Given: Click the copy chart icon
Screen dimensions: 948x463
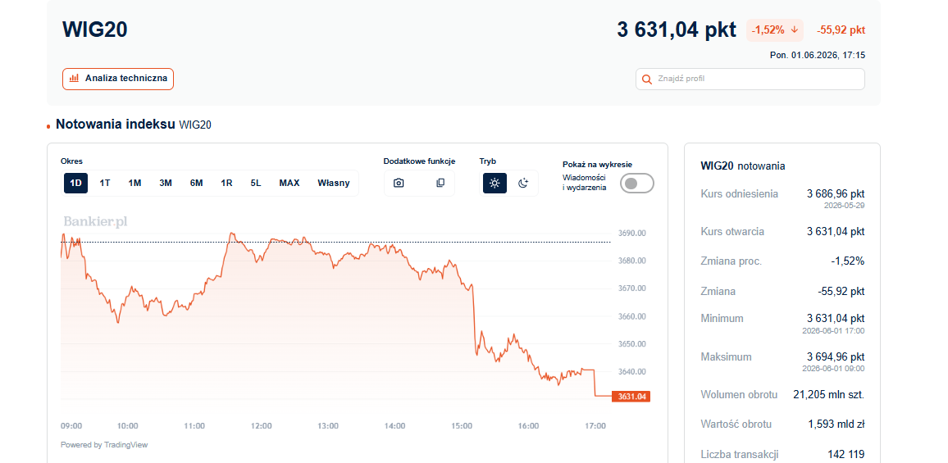Looking at the screenshot, I should pyautogui.click(x=440, y=183).
